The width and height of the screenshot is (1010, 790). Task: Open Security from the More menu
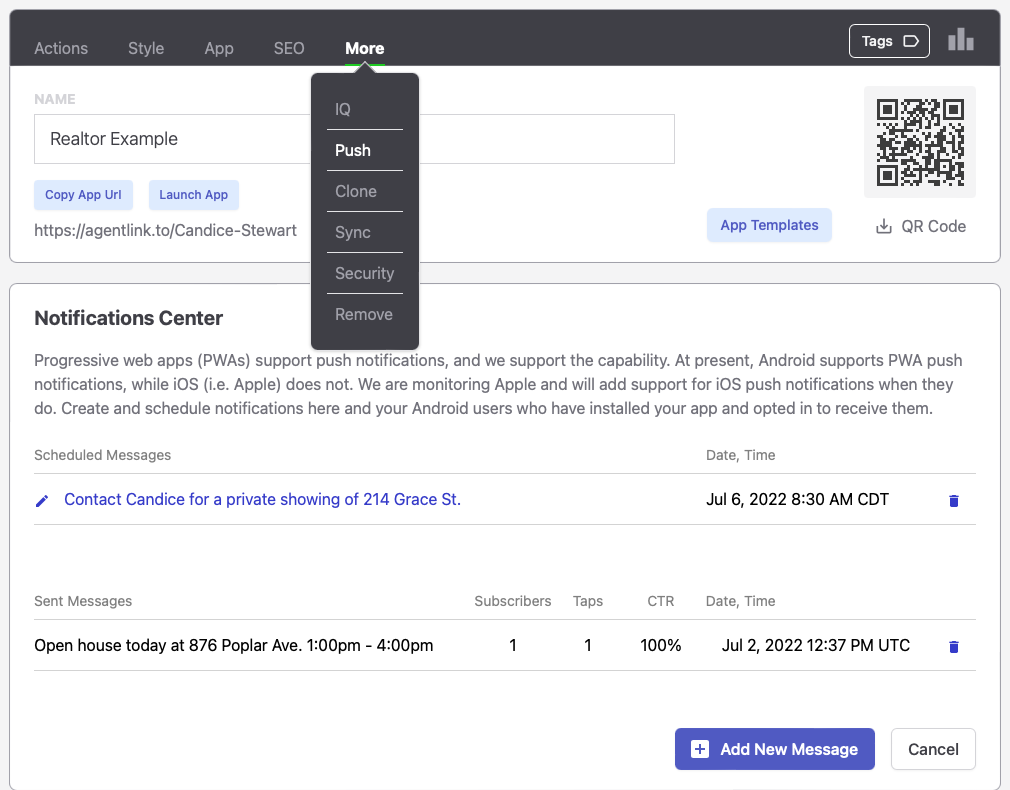364,273
